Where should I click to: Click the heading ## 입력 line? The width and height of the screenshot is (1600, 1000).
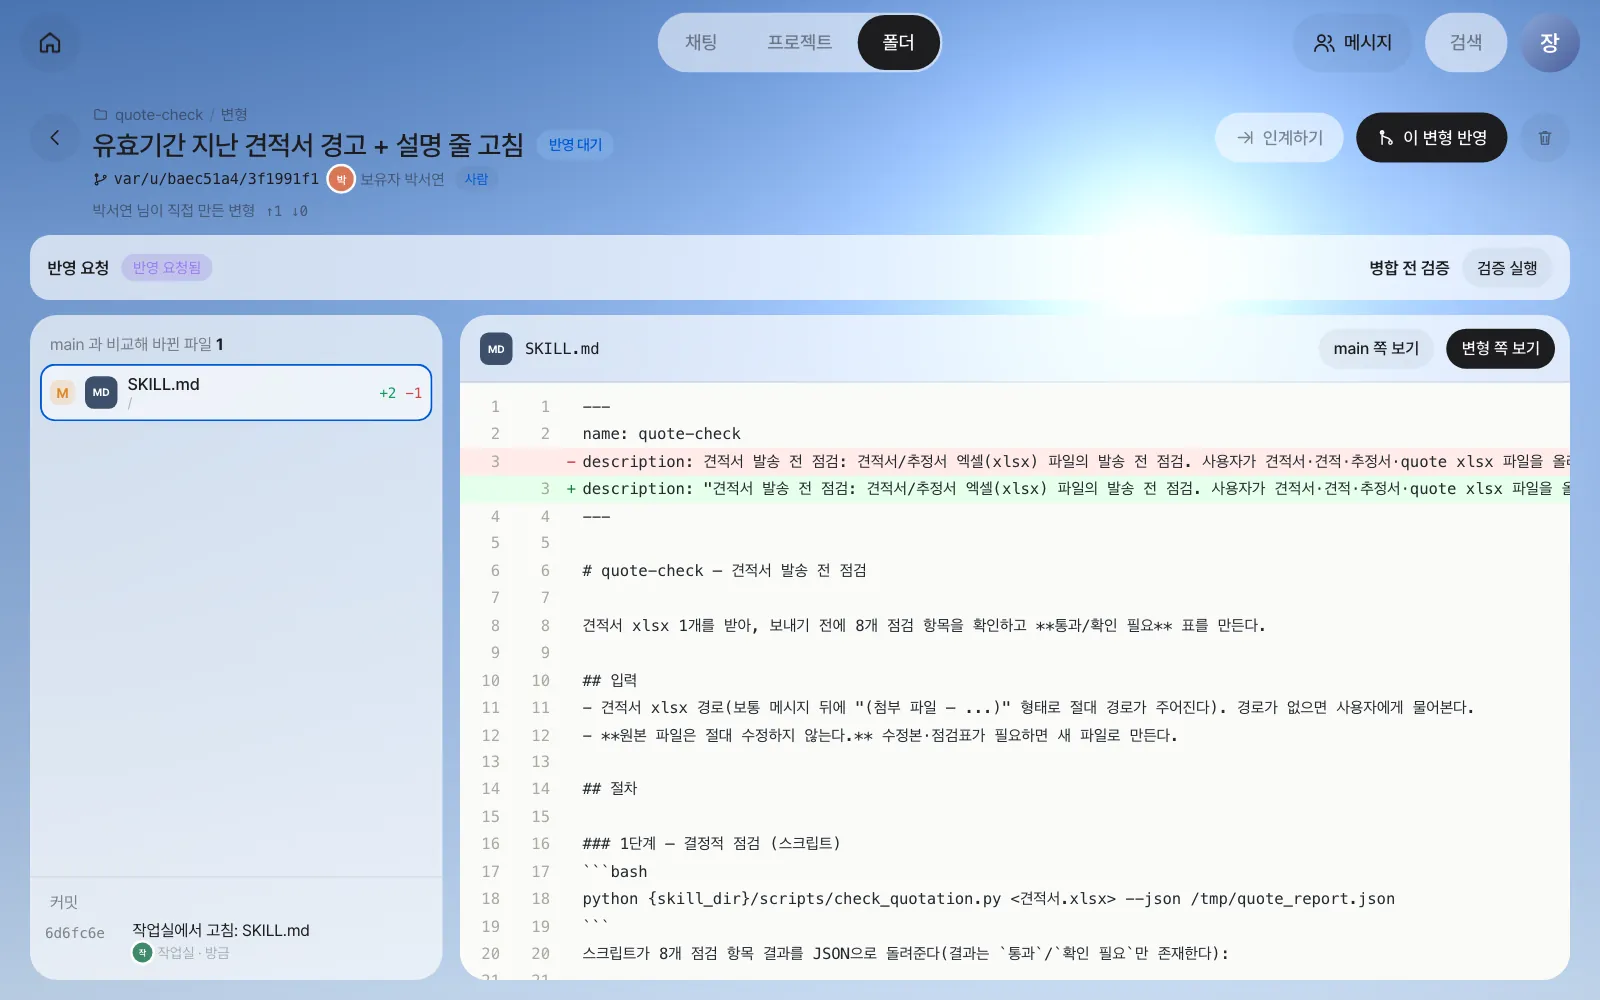click(610, 680)
